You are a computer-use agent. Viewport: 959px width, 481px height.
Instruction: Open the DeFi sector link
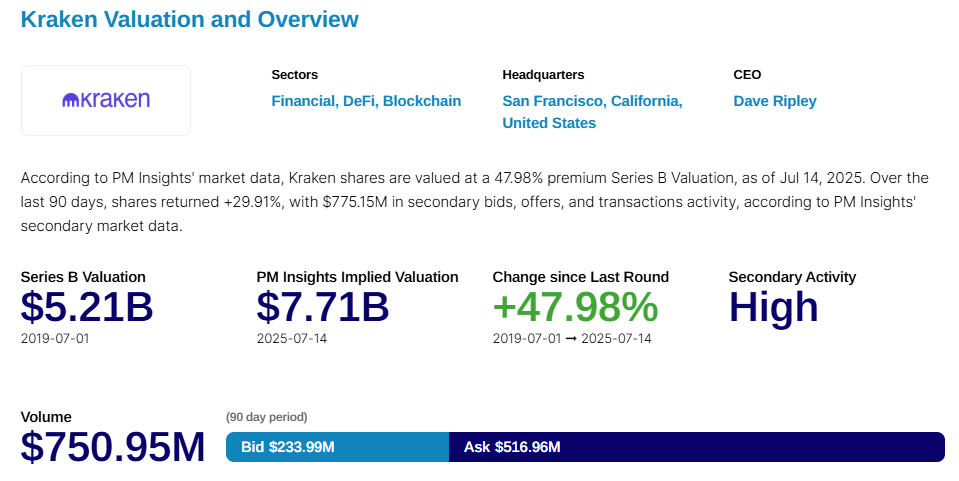358,101
